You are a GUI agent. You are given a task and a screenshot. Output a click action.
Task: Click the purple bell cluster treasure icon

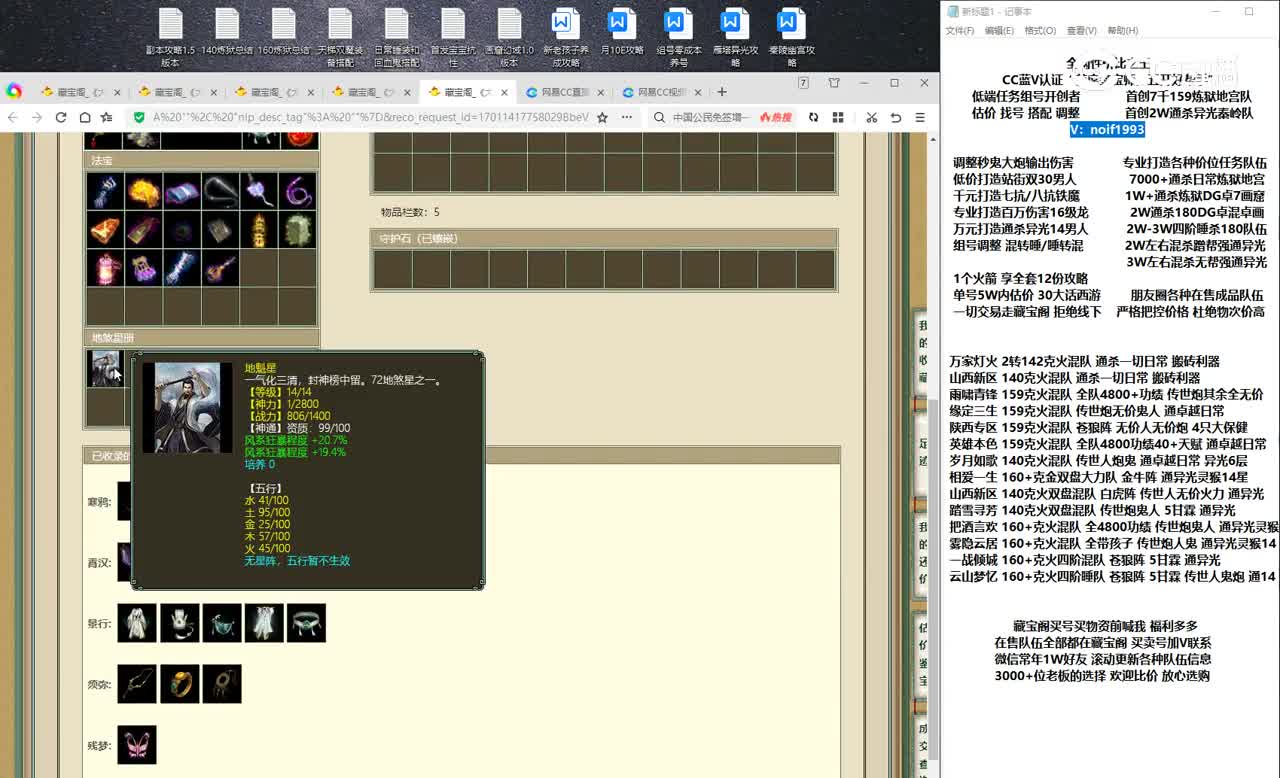click(x=144, y=268)
